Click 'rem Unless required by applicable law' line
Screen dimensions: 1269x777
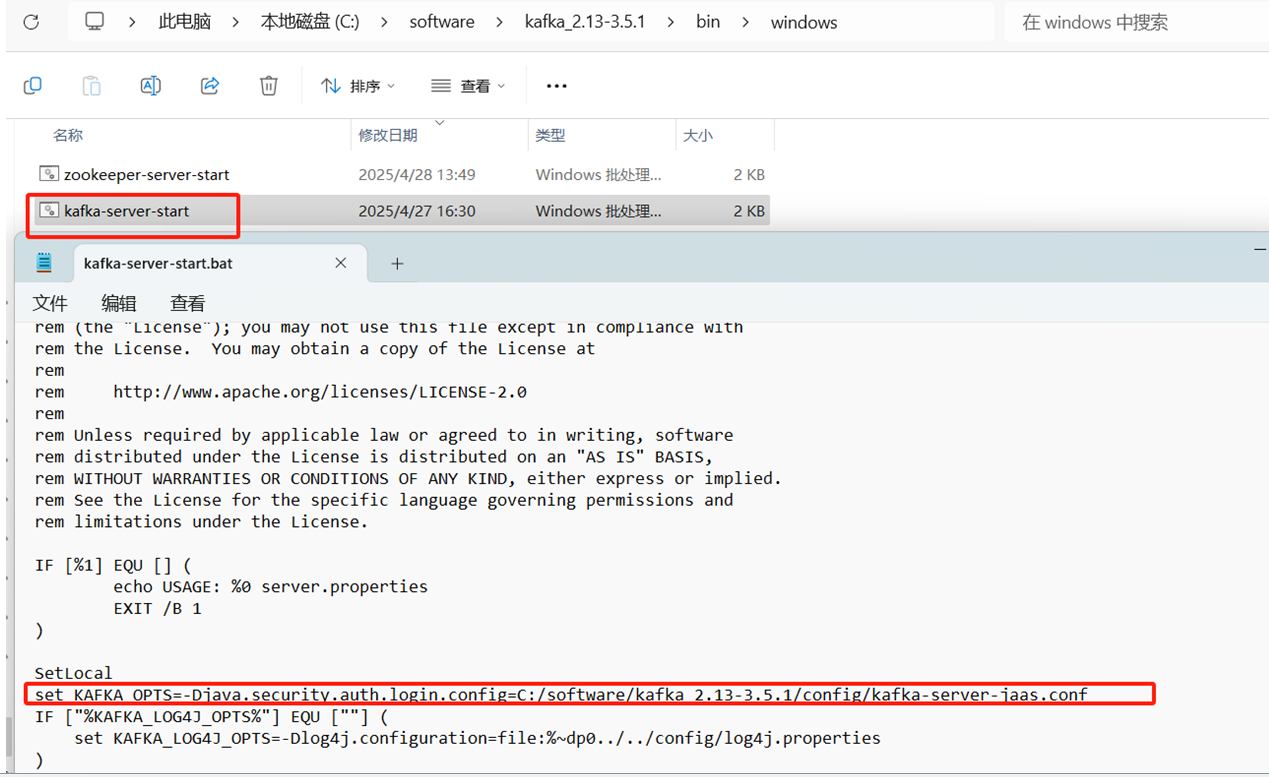pyautogui.click(x=384, y=435)
